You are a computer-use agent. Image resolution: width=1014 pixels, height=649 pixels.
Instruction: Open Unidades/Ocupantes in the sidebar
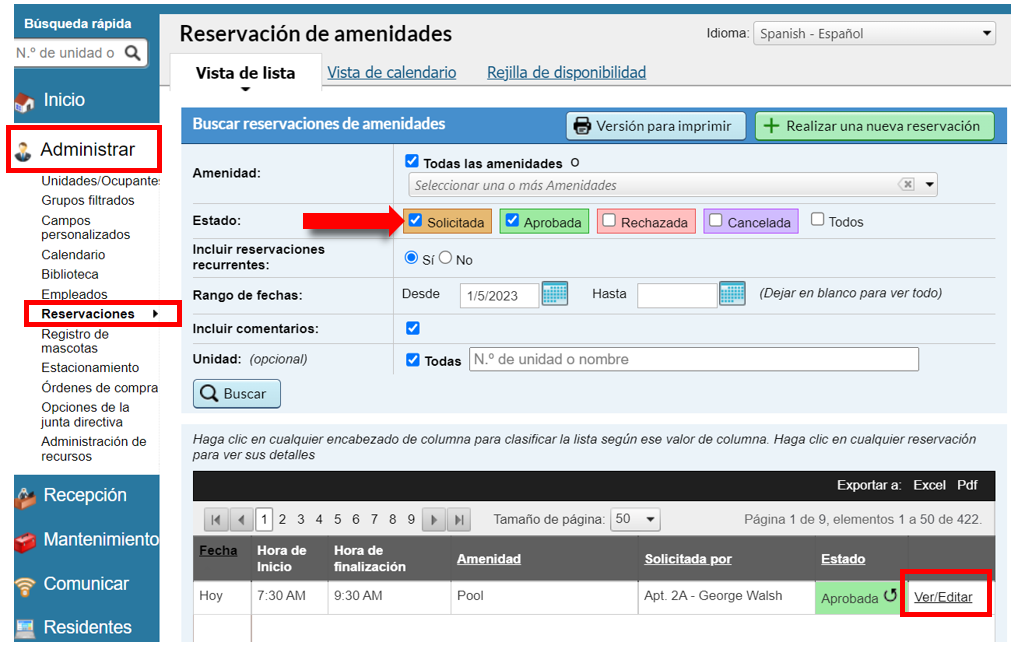click(x=100, y=180)
